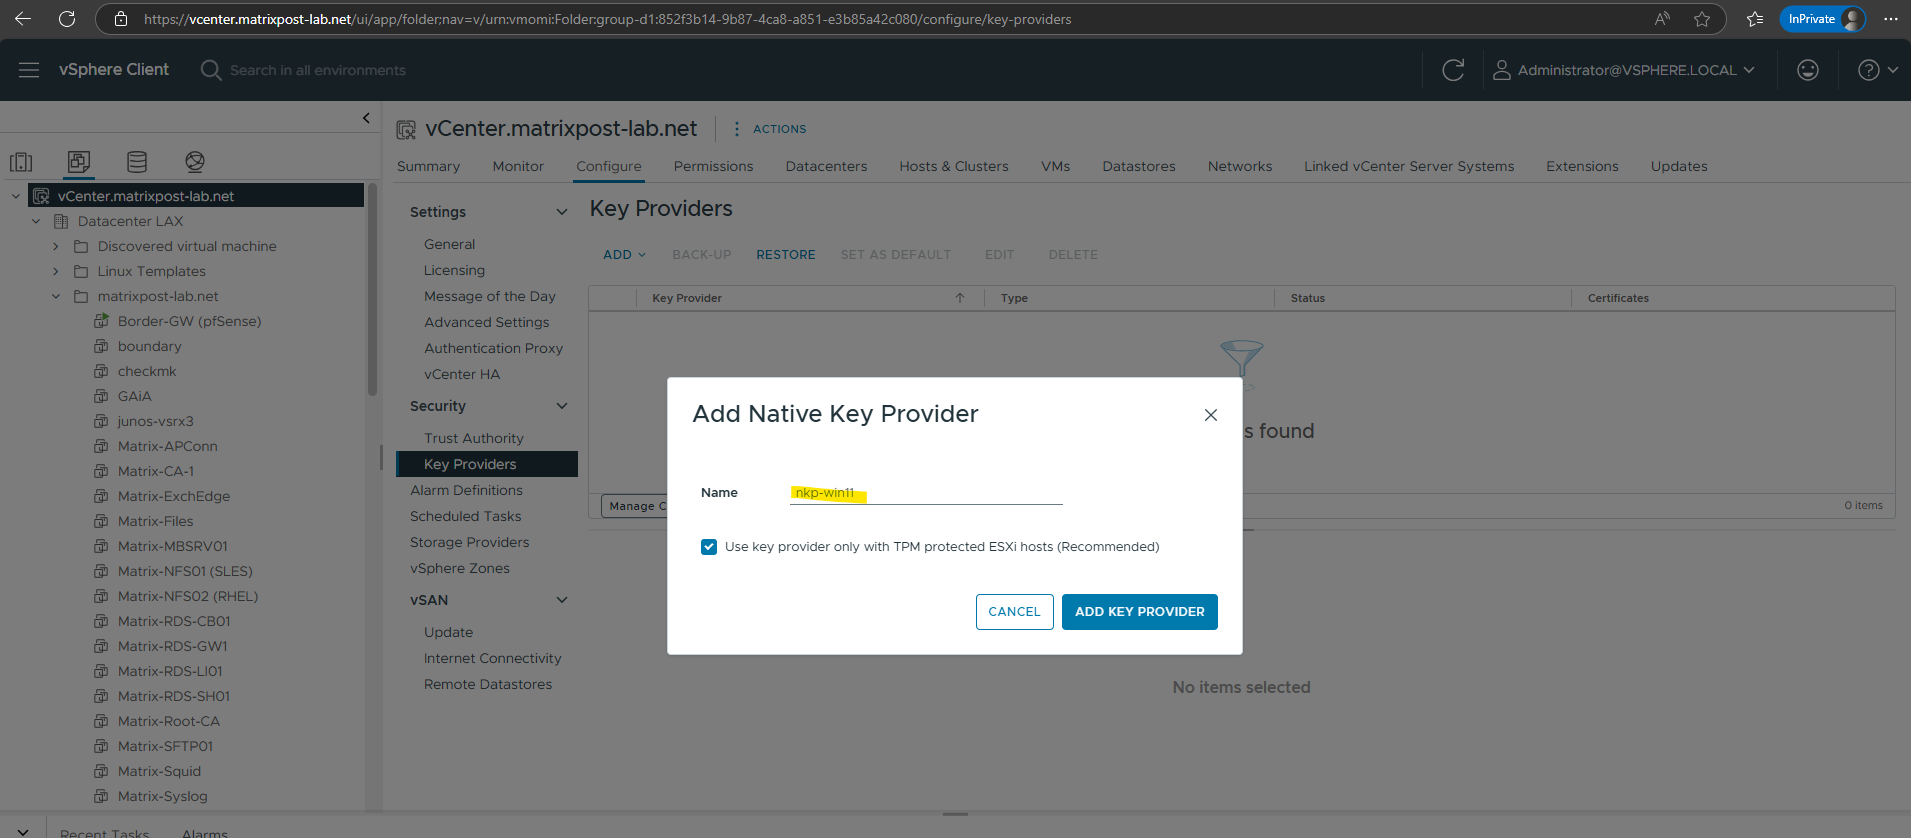Refresh the vSphere Client view
This screenshot has height=838, width=1911.
1453,70
